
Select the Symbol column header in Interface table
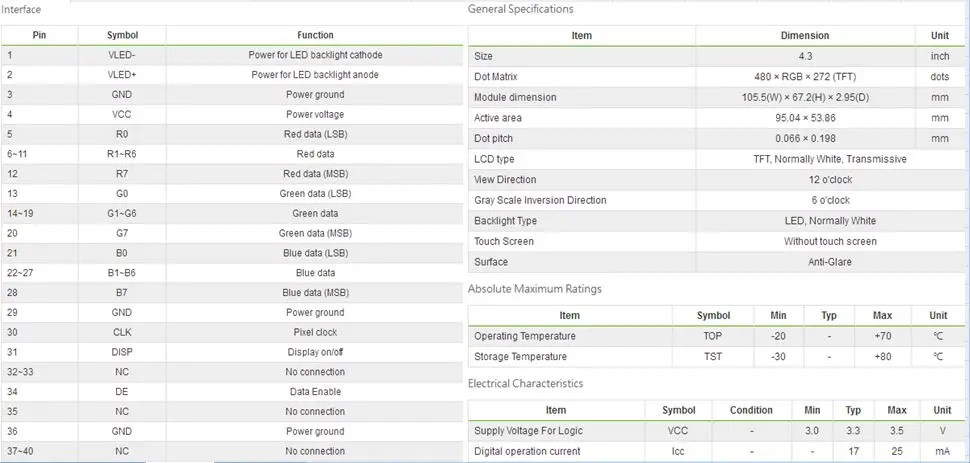(122, 35)
